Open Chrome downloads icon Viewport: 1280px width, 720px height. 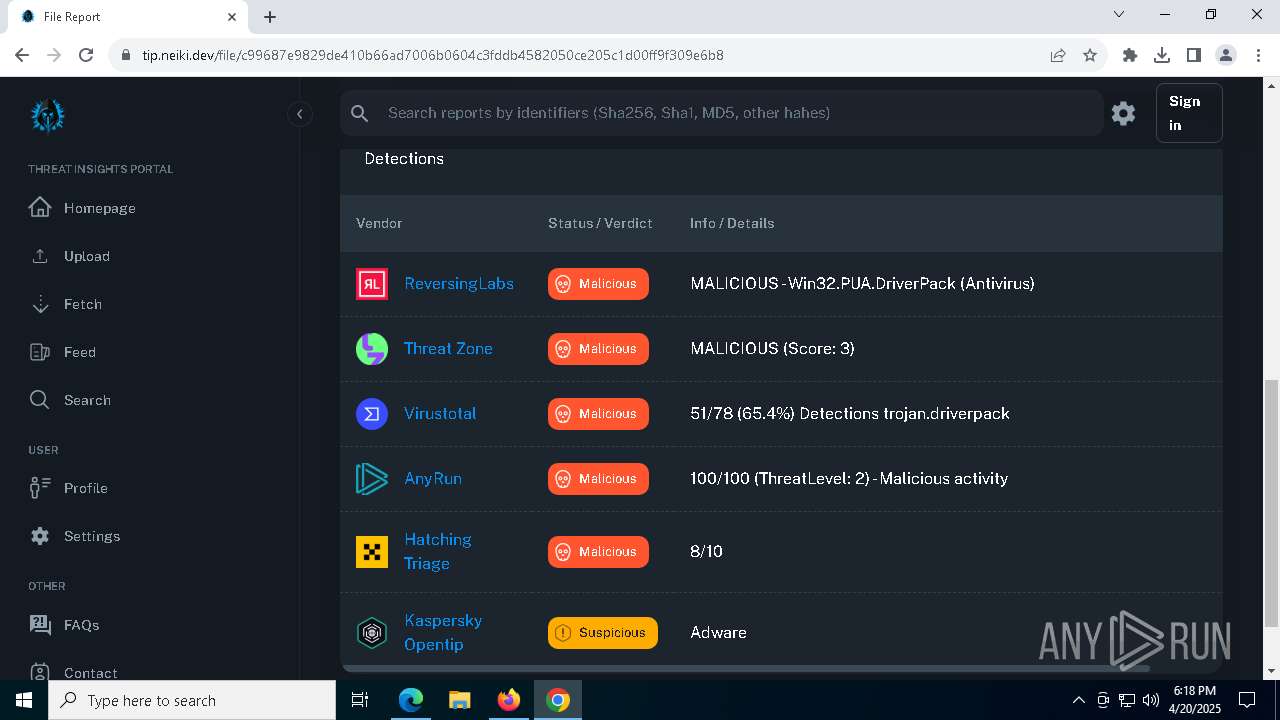tap(1162, 55)
